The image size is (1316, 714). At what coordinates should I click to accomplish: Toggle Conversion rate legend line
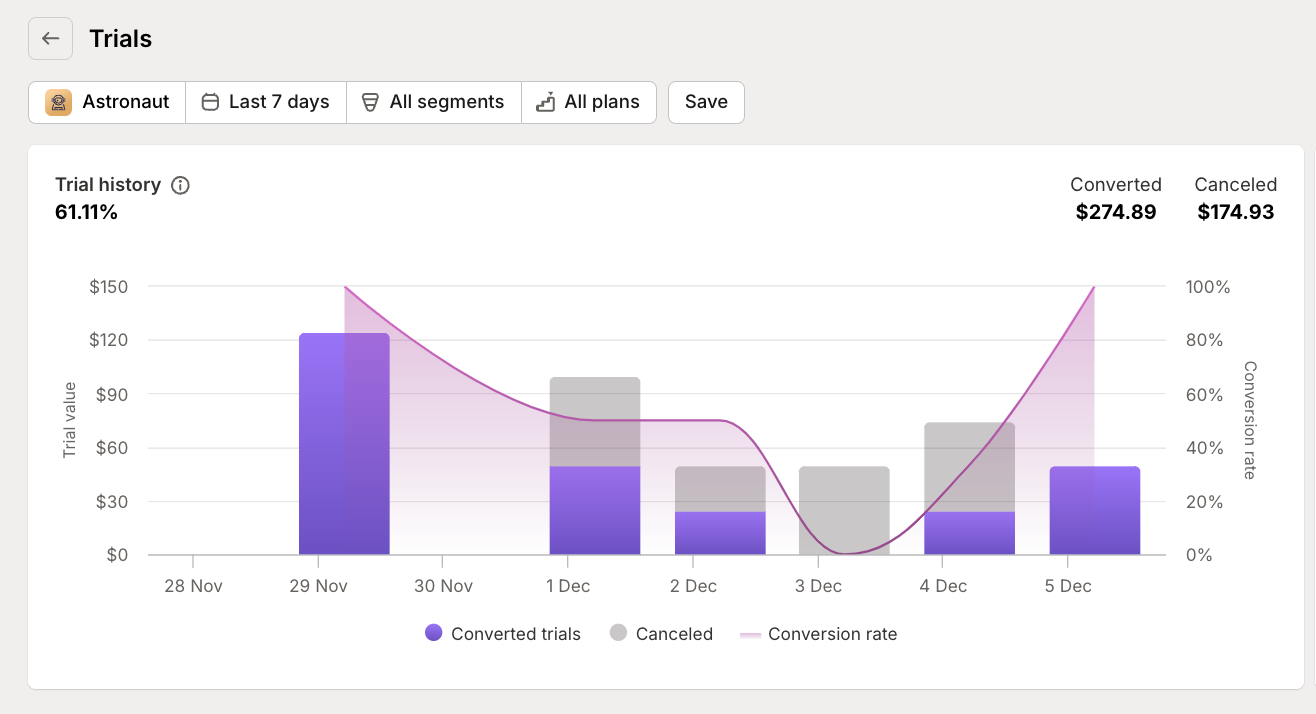click(x=750, y=635)
